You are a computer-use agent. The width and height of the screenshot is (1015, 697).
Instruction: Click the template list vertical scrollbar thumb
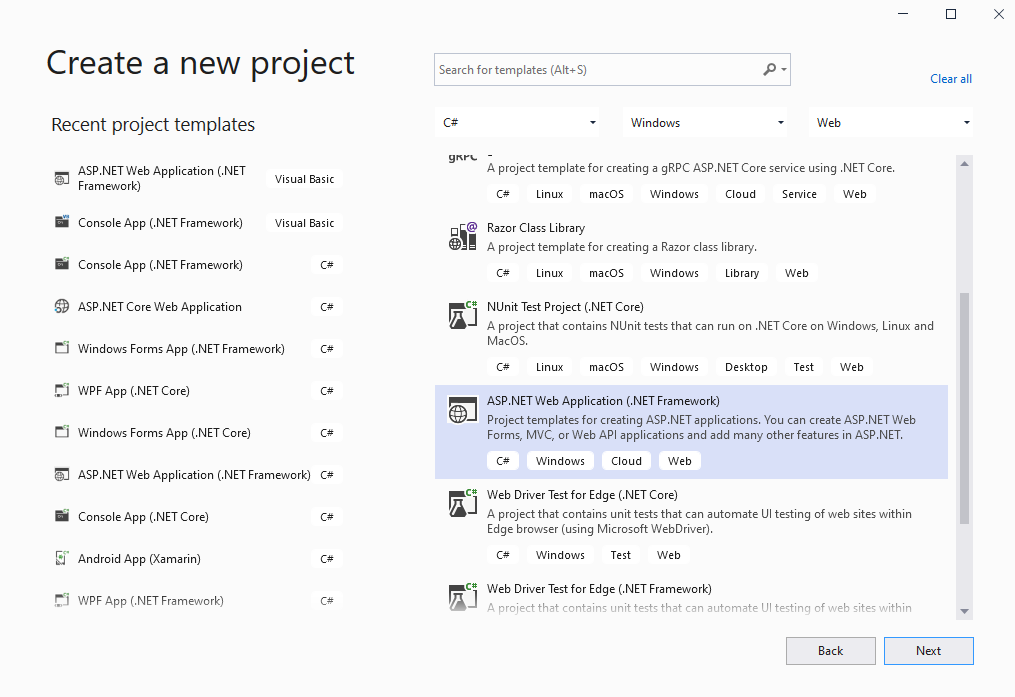pos(964,408)
